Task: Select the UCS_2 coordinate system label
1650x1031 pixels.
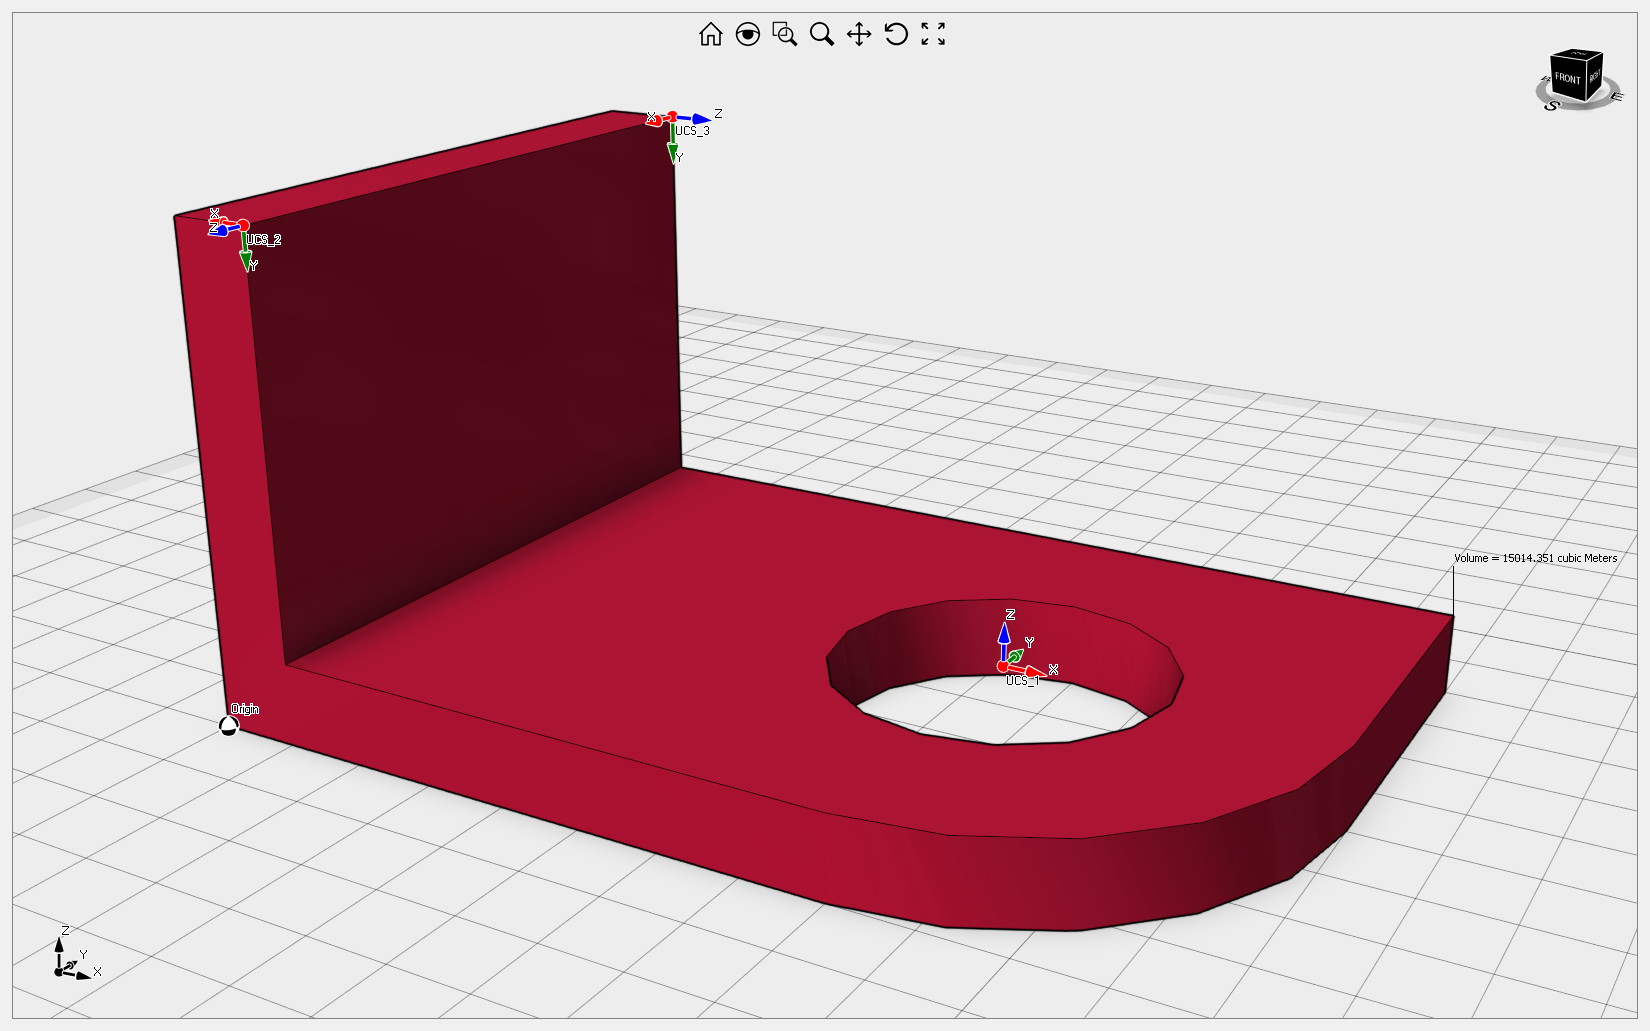Action: click(264, 240)
